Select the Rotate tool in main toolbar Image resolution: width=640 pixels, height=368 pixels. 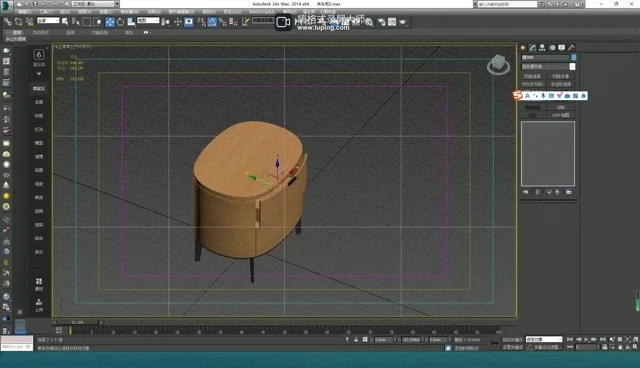coord(120,22)
